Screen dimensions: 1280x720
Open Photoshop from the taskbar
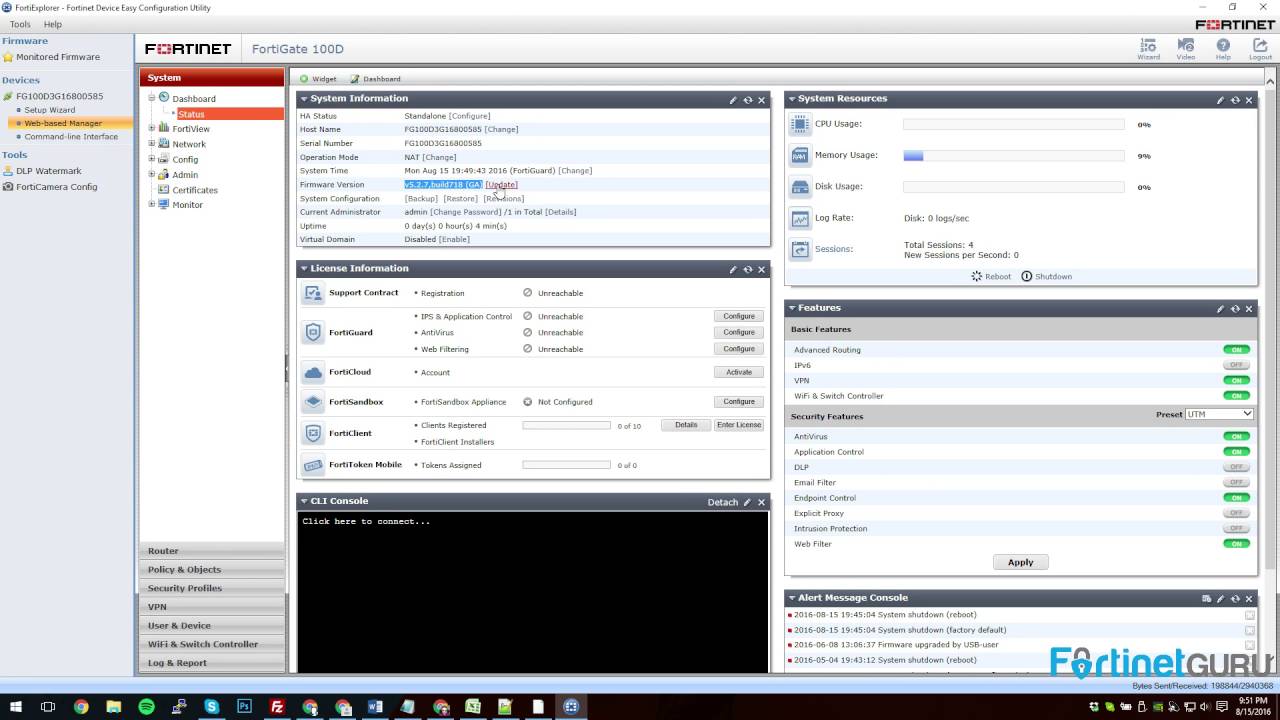244,707
